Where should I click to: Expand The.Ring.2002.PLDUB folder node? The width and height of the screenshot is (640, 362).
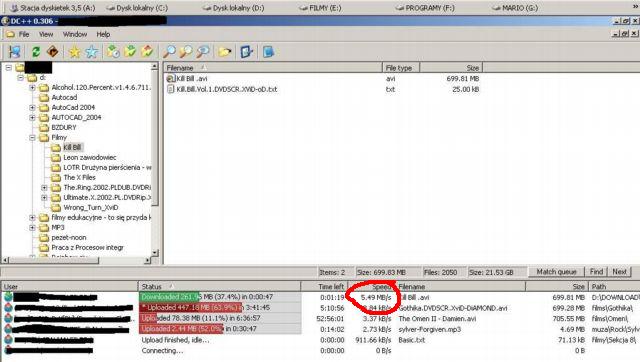point(44,188)
